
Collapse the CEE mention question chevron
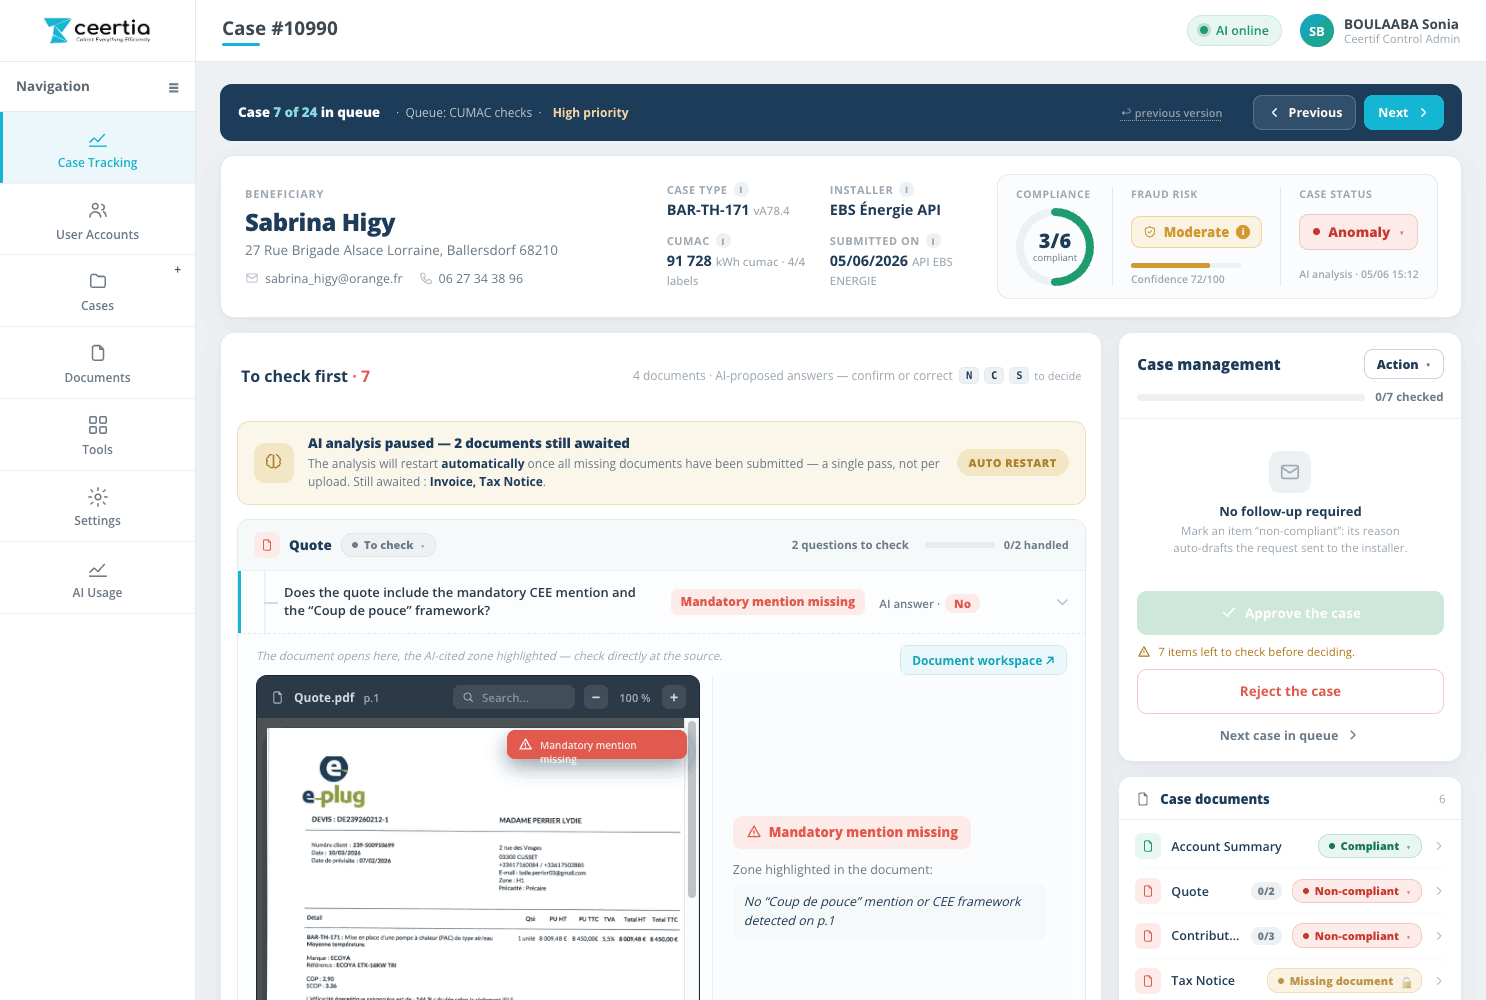tap(1062, 602)
